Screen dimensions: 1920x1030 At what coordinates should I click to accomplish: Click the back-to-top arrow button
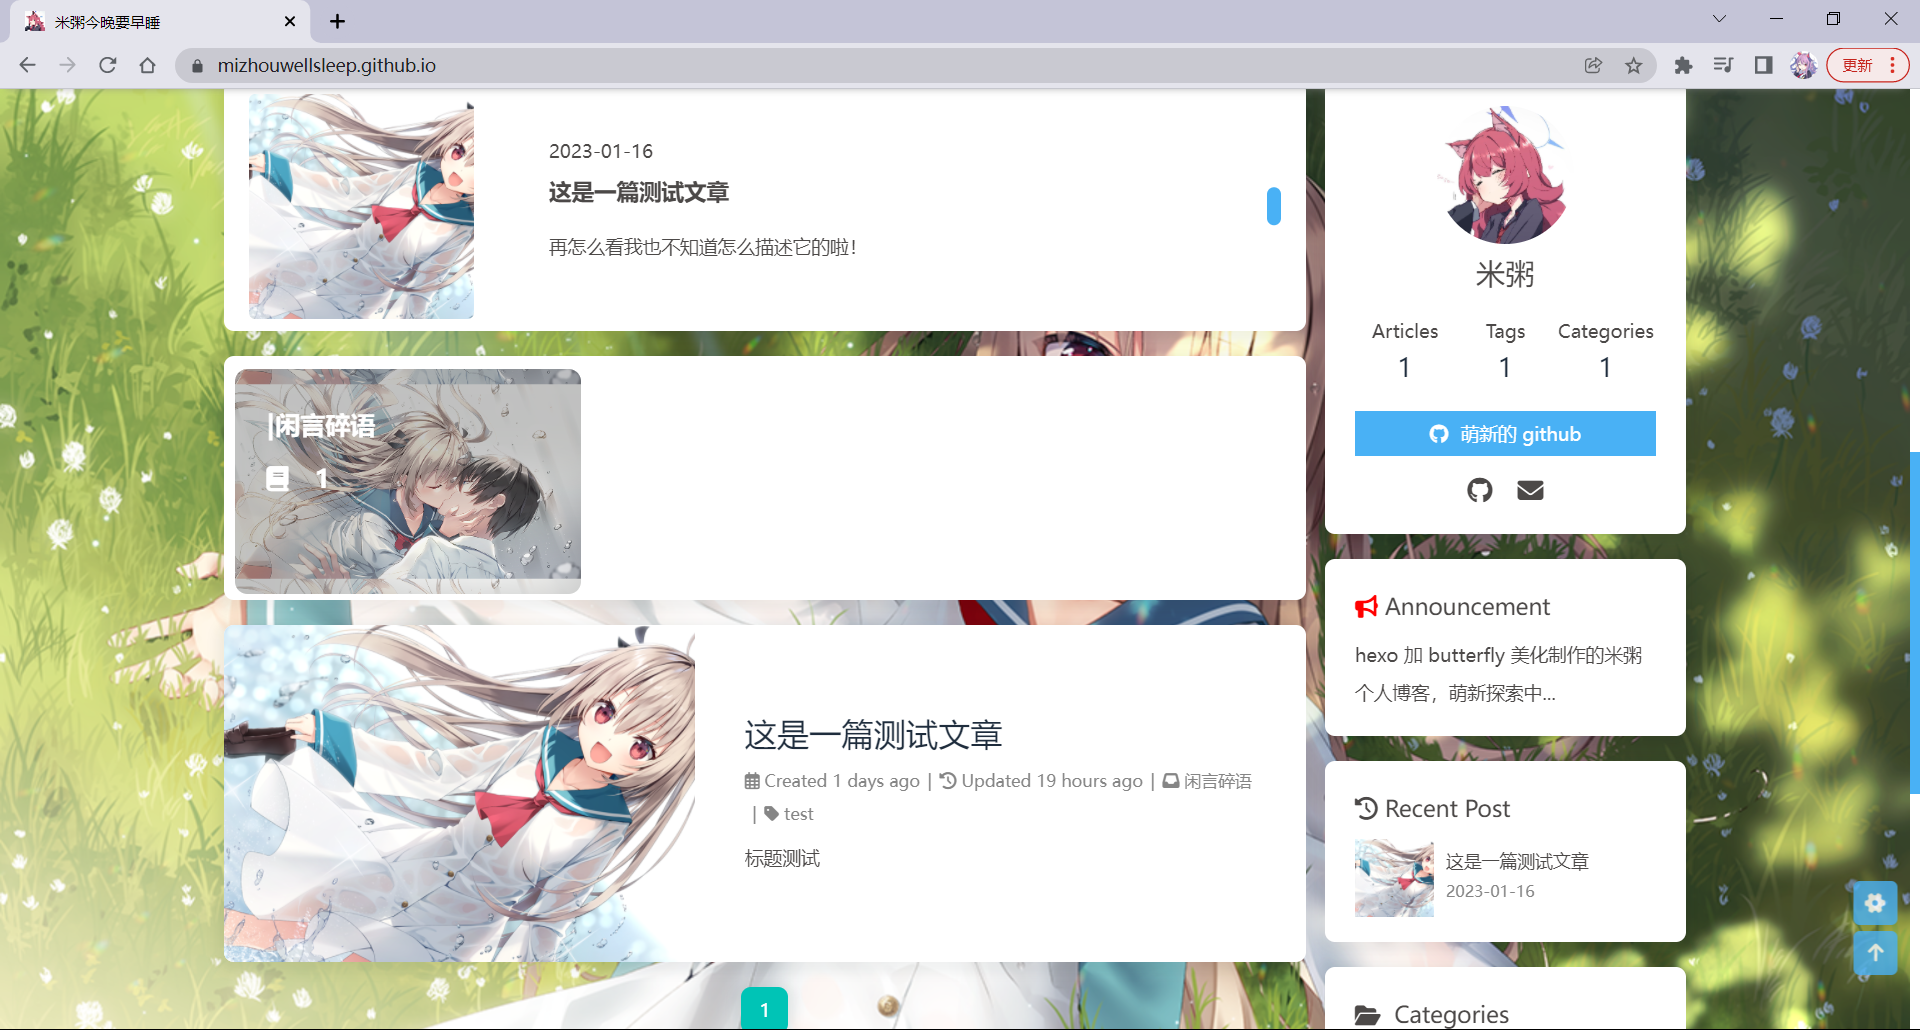point(1875,953)
